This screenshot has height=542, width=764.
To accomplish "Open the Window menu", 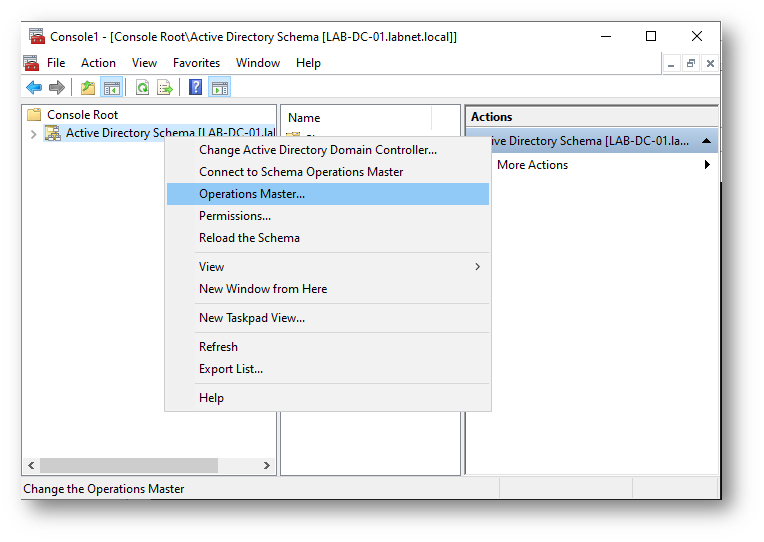I will (x=258, y=63).
